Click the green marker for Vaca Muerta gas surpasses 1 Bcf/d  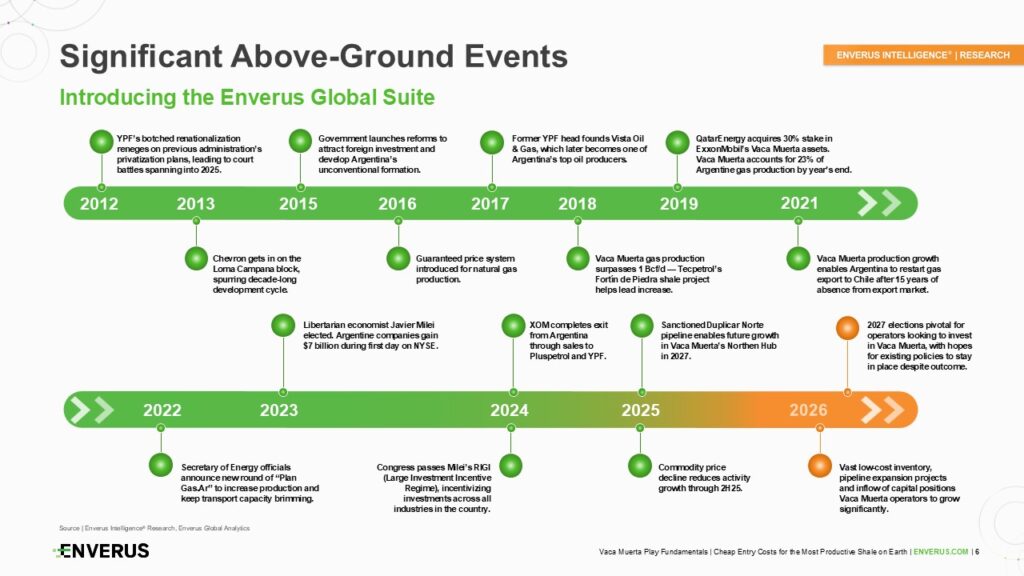click(x=577, y=259)
